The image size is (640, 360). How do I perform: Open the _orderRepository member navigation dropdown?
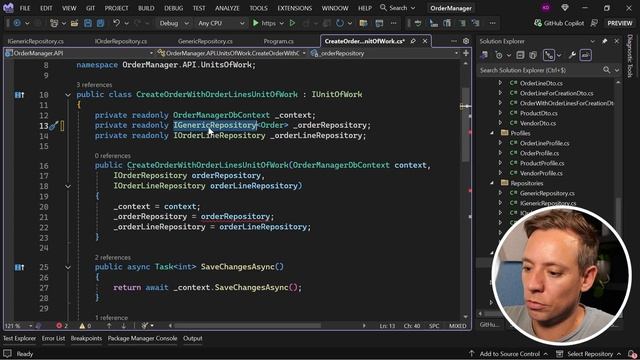click(x=384, y=53)
